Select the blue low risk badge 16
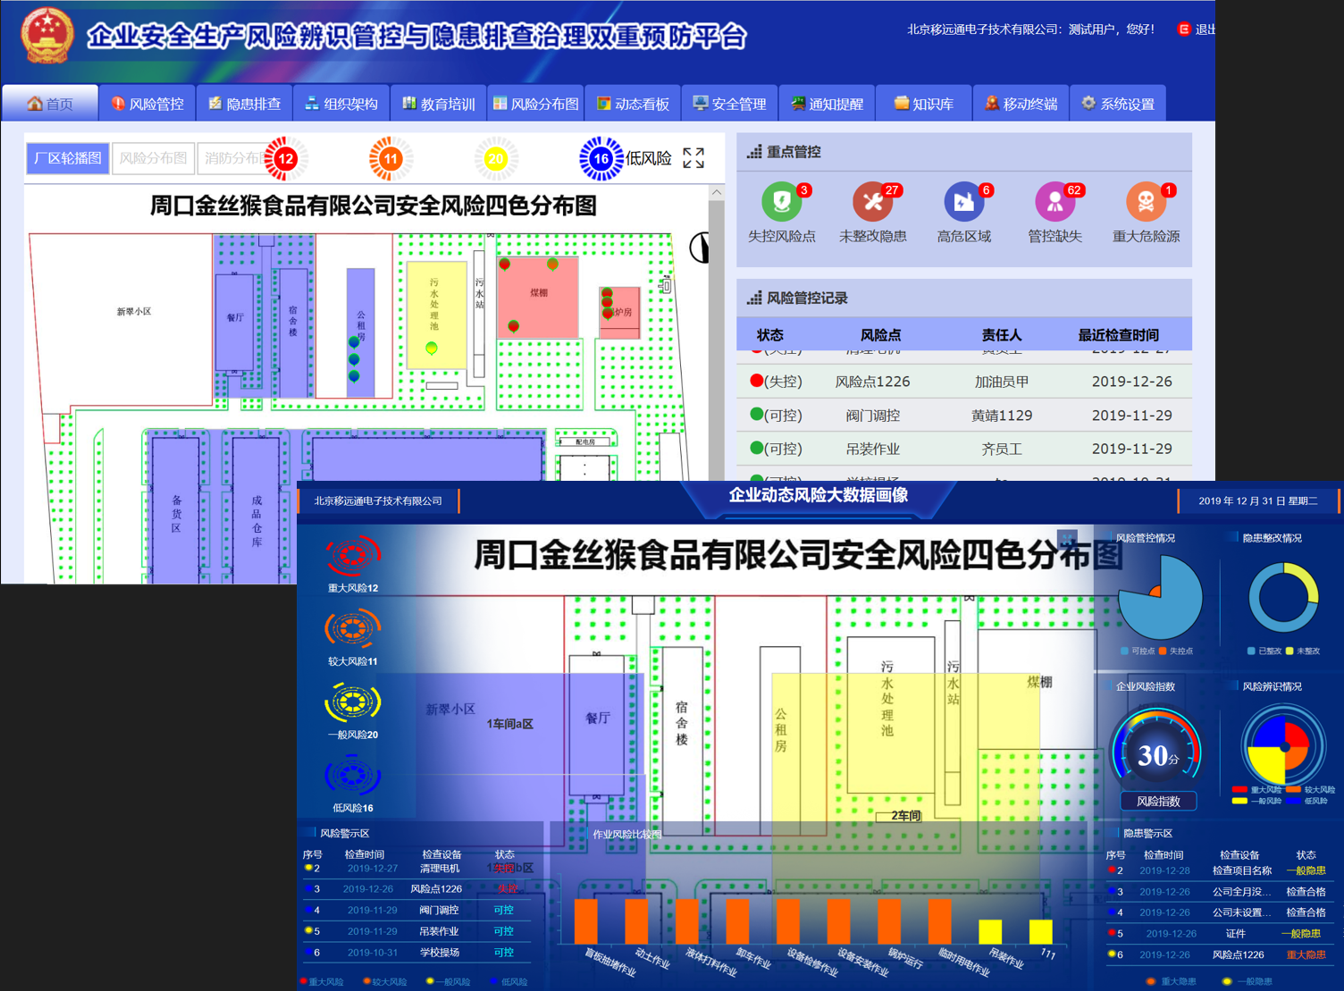The image size is (1344, 991). pyautogui.click(x=600, y=158)
